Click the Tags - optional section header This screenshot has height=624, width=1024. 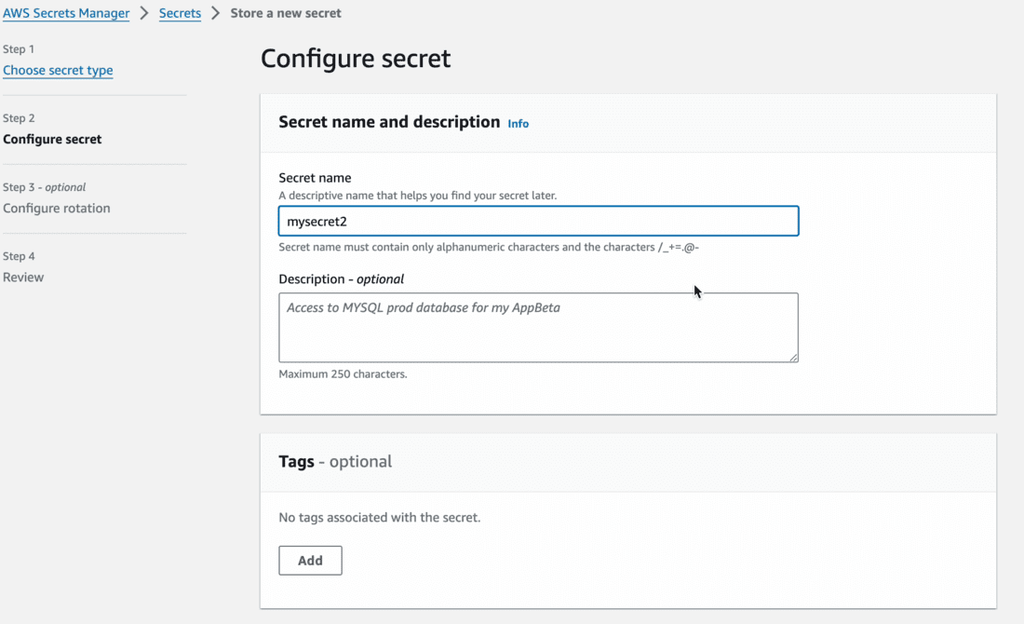334,461
